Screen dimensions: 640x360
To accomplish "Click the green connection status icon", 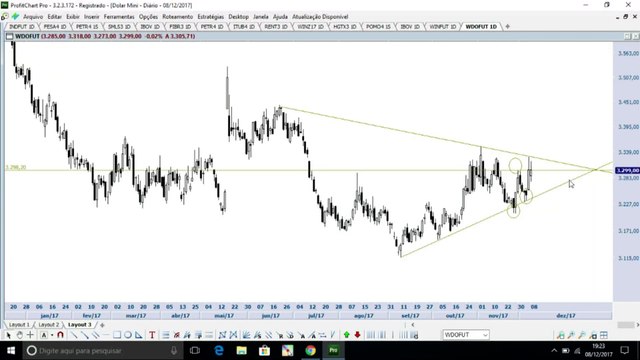I will pos(15,16).
